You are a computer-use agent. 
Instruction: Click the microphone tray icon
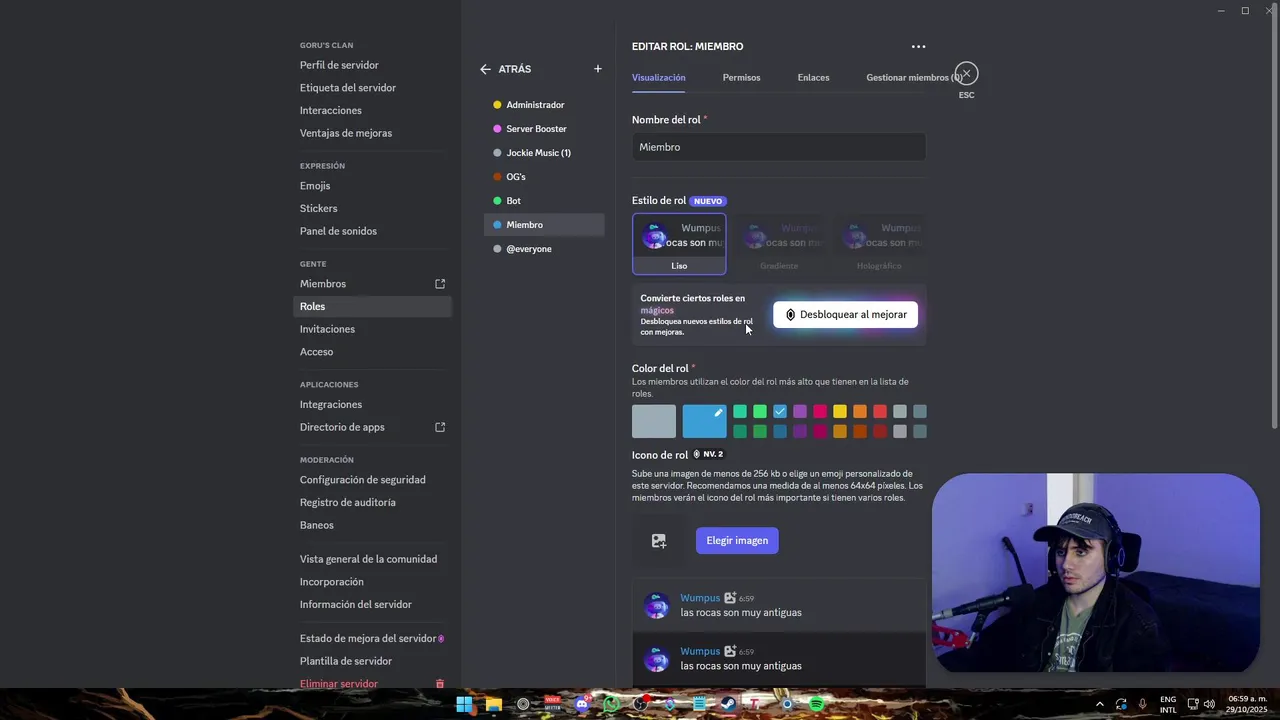[1142, 704]
